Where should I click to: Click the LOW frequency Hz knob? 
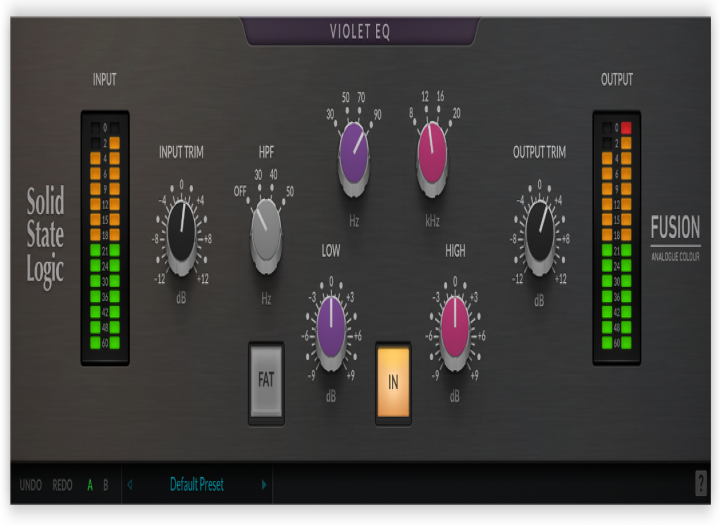pos(354,158)
